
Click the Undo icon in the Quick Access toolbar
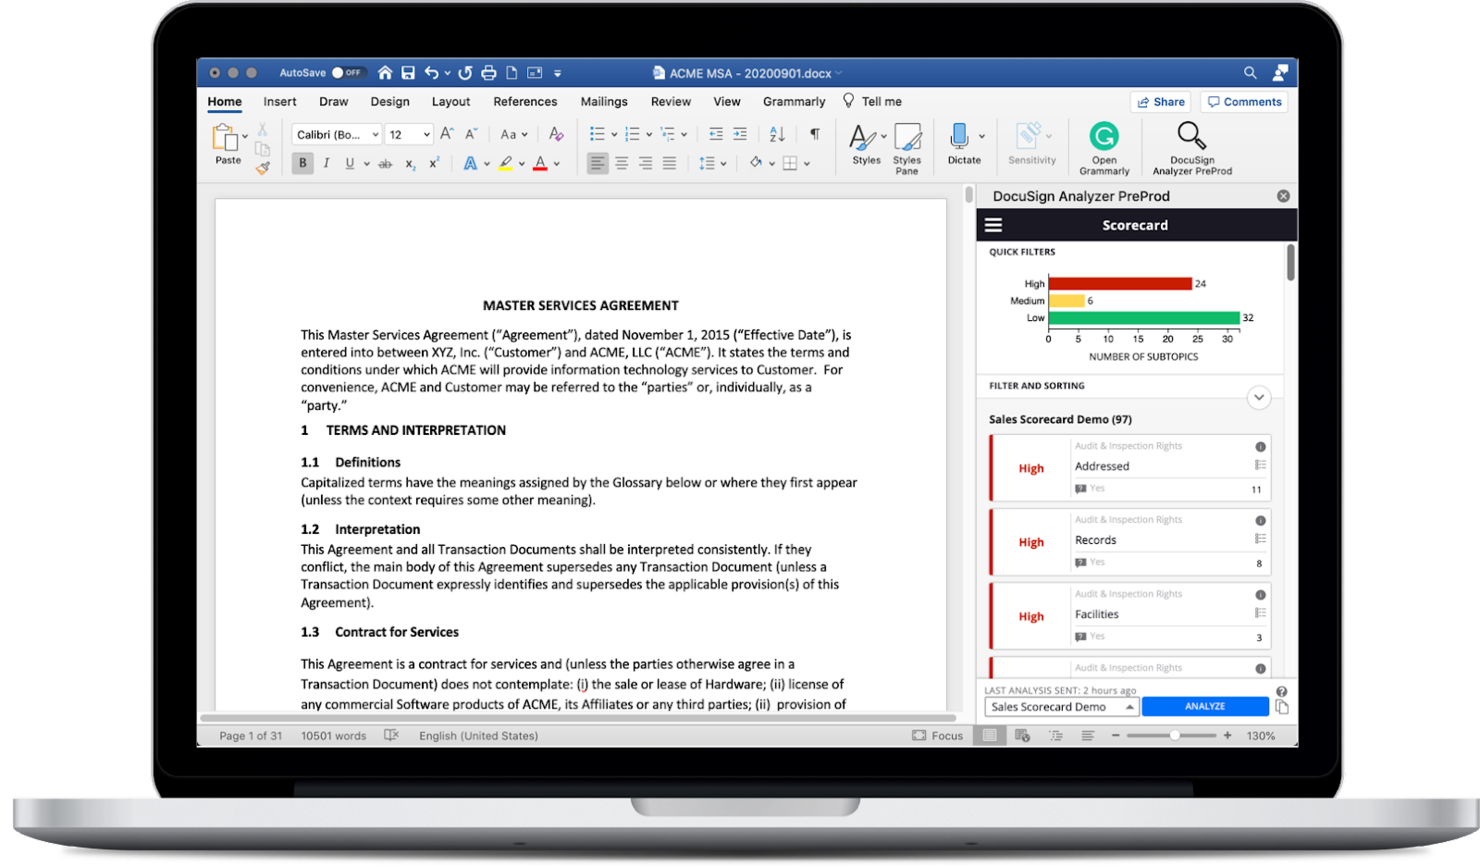click(431, 72)
